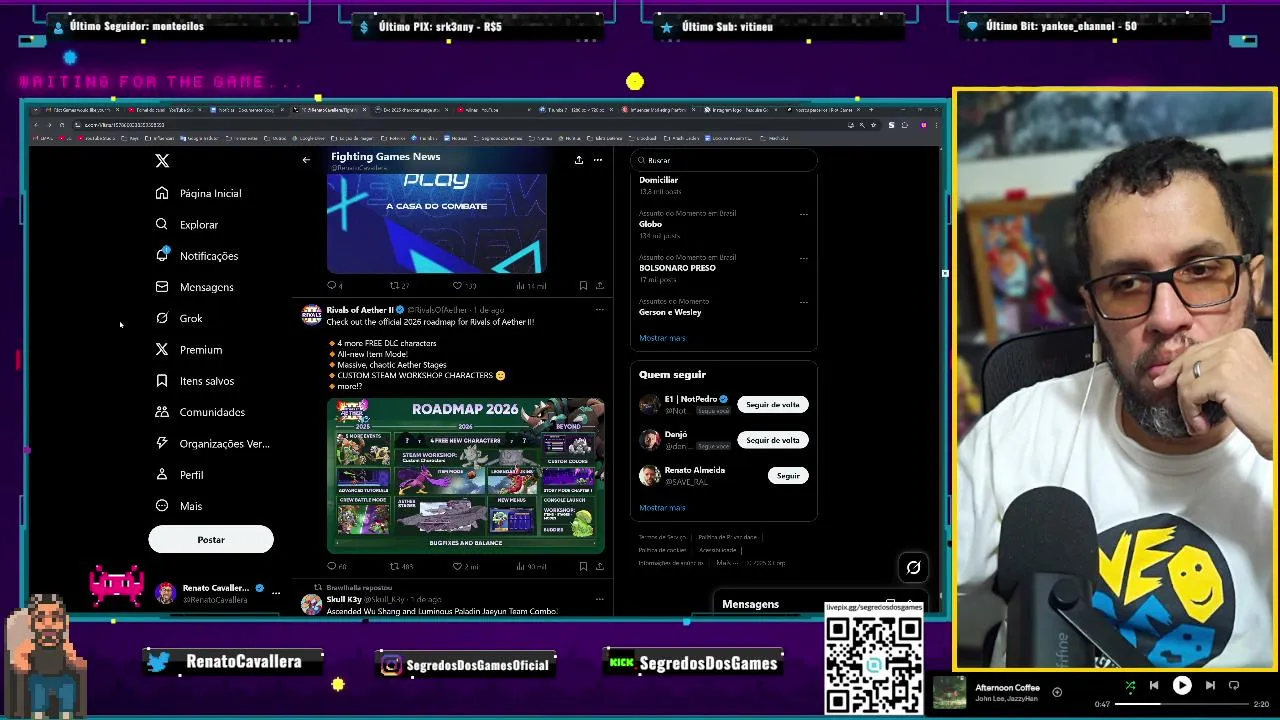Repost the Rivals of Aether II roadmap post
This screenshot has height=720, width=1280.
coord(400,566)
